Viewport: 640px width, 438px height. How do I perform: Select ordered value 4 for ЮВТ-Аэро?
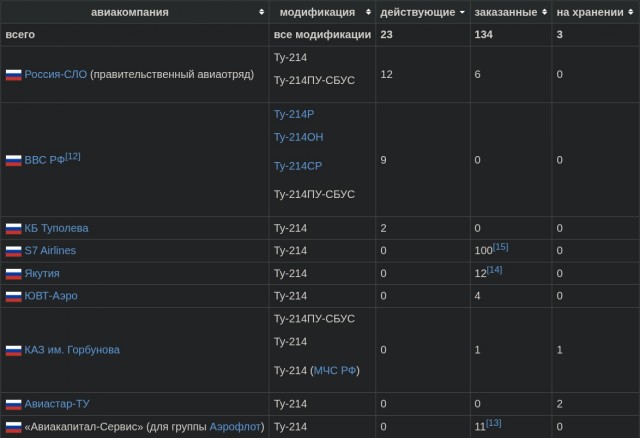[x=478, y=296]
